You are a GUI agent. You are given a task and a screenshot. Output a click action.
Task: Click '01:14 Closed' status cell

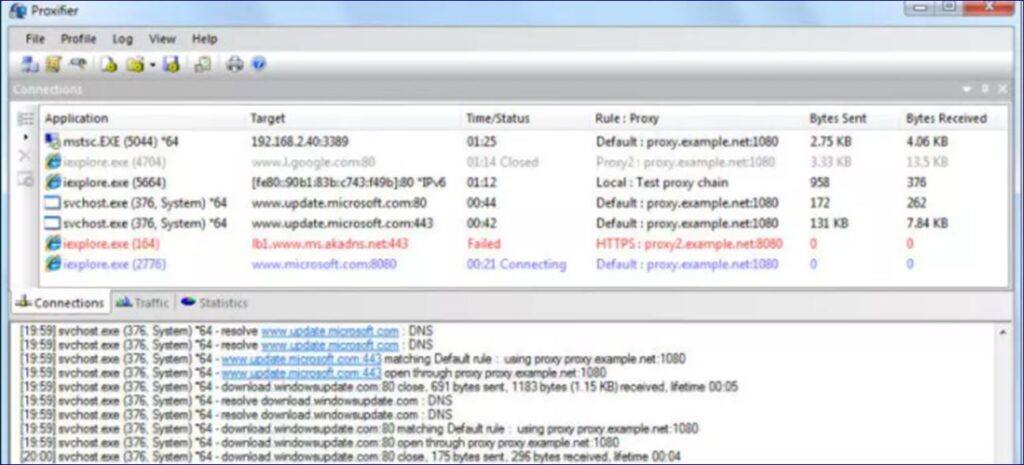(502, 162)
